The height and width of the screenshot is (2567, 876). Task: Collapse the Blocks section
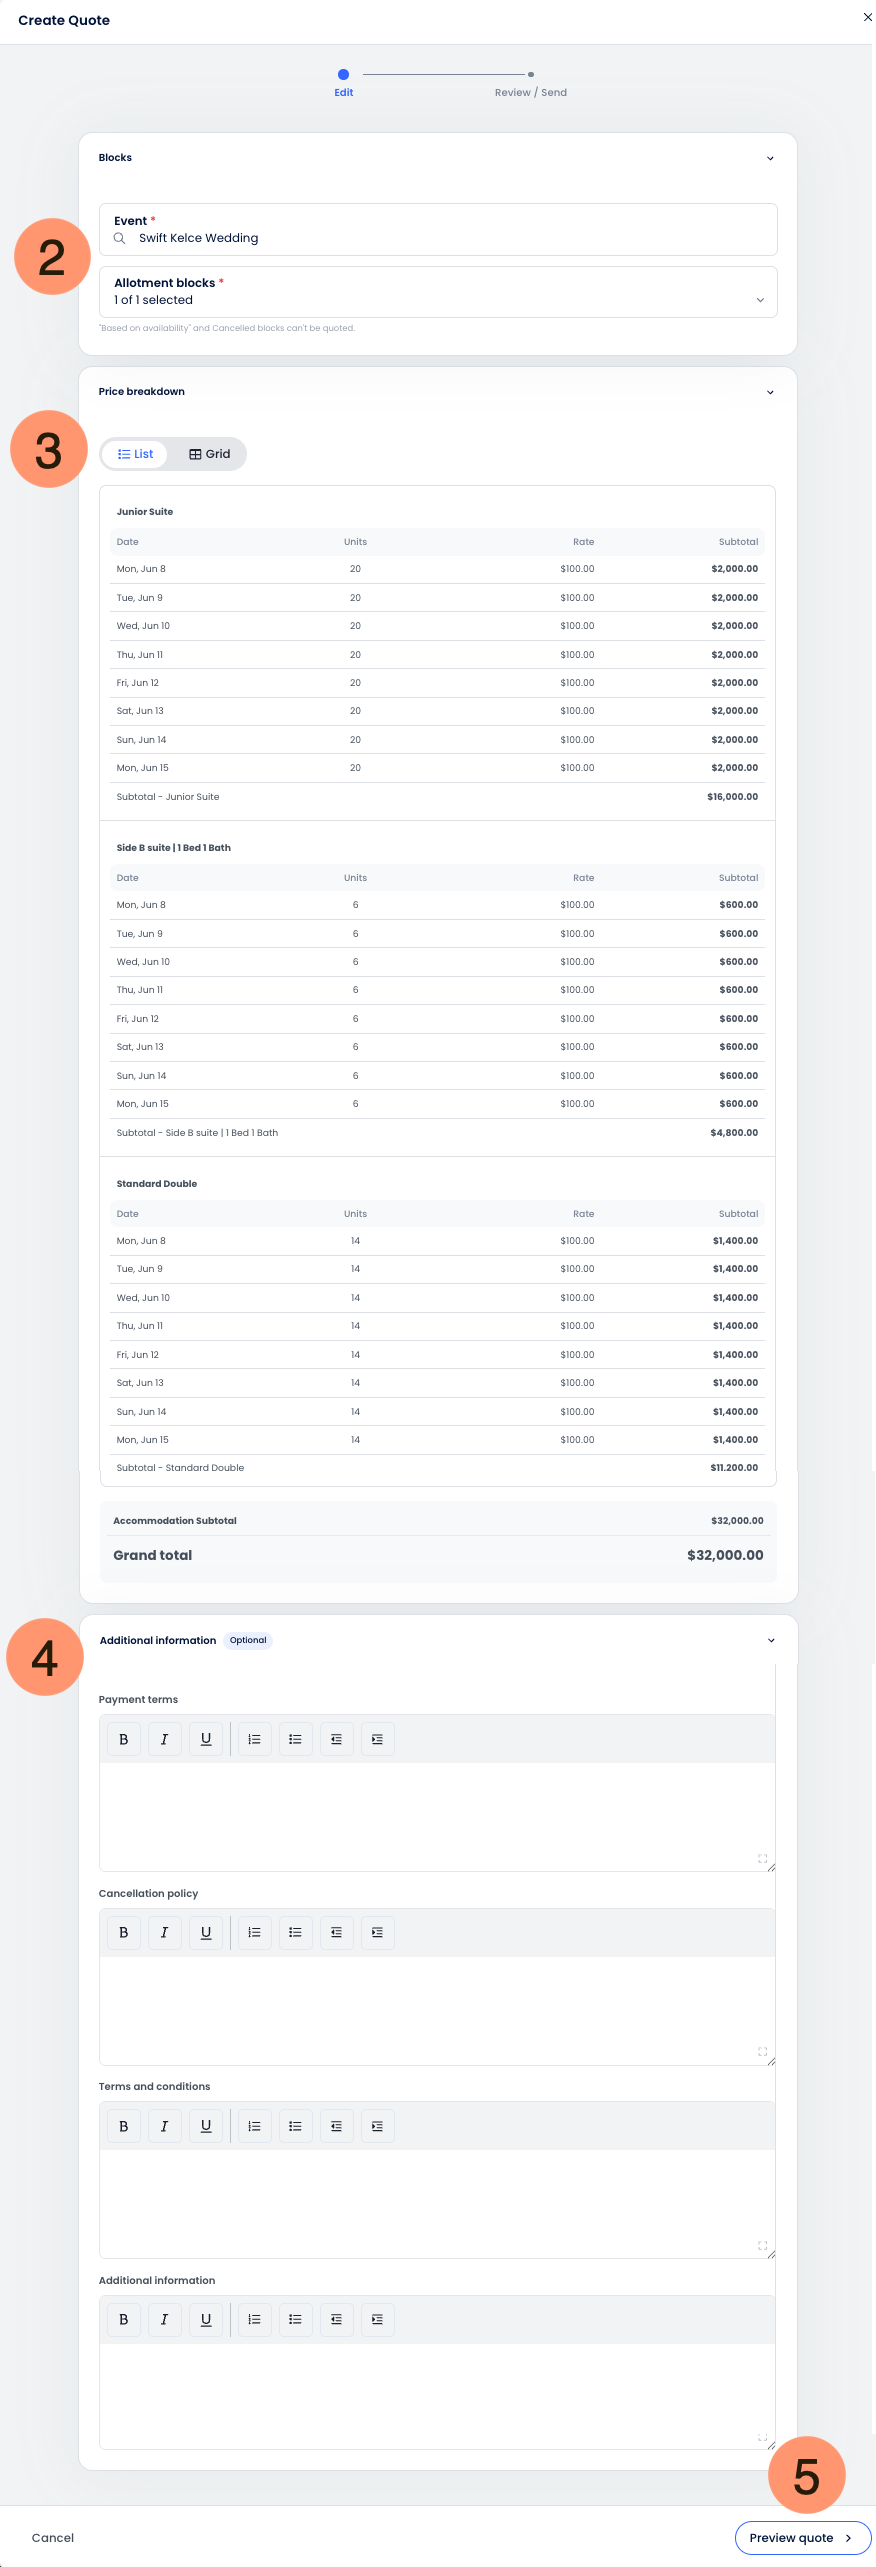coord(770,158)
